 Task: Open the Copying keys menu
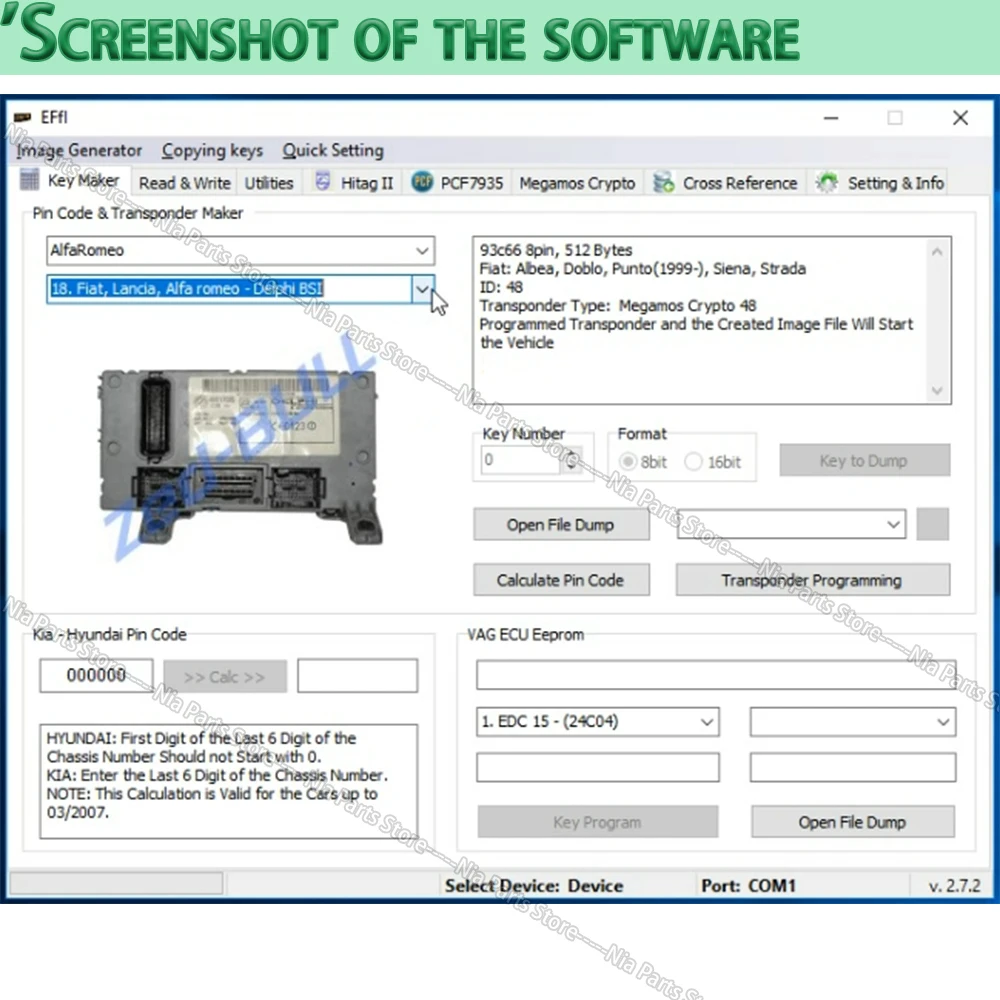pyautogui.click(x=212, y=151)
